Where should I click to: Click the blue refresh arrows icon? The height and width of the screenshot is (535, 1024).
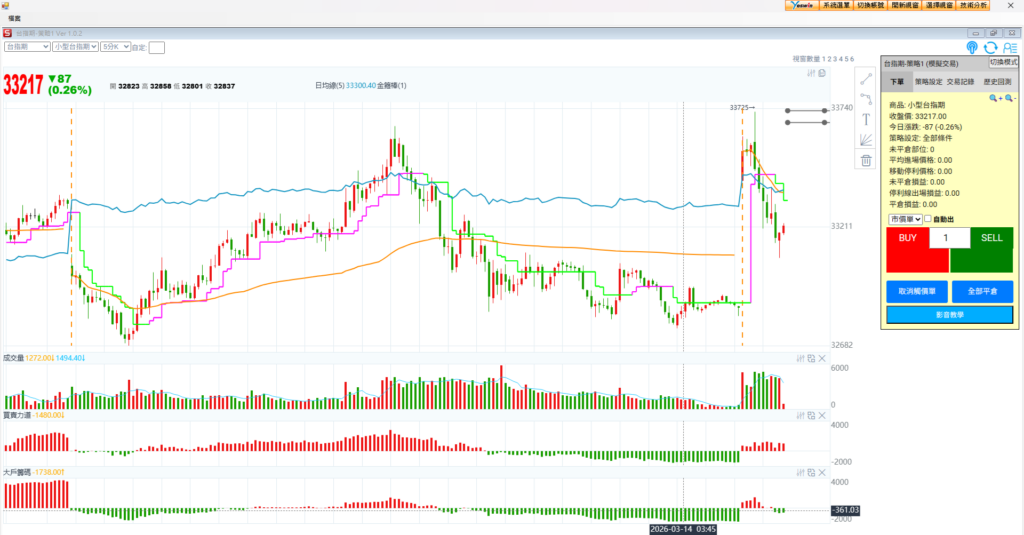(x=991, y=47)
